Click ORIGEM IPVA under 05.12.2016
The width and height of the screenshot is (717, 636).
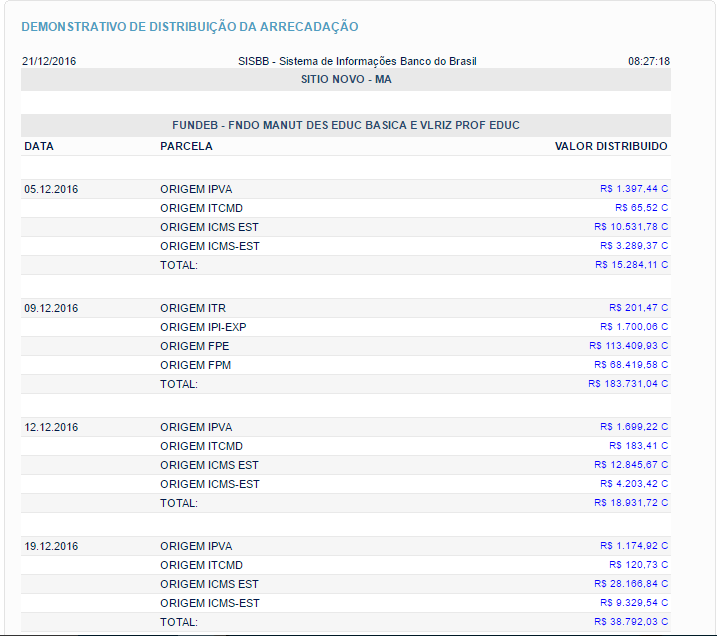pyautogui.click(x=196, y=189)
